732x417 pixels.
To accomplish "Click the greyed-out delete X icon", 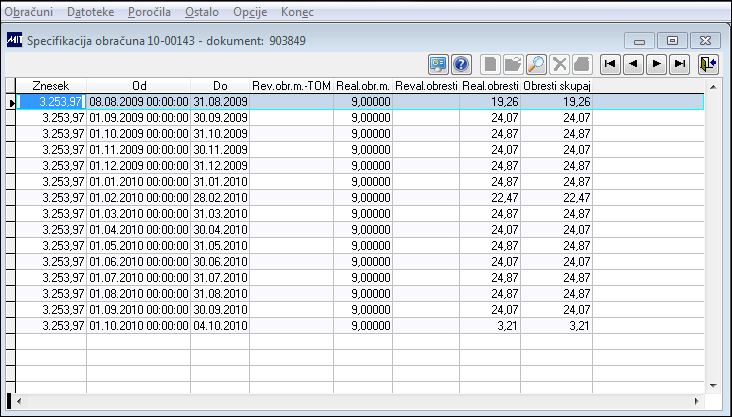I will pos(559,64).
